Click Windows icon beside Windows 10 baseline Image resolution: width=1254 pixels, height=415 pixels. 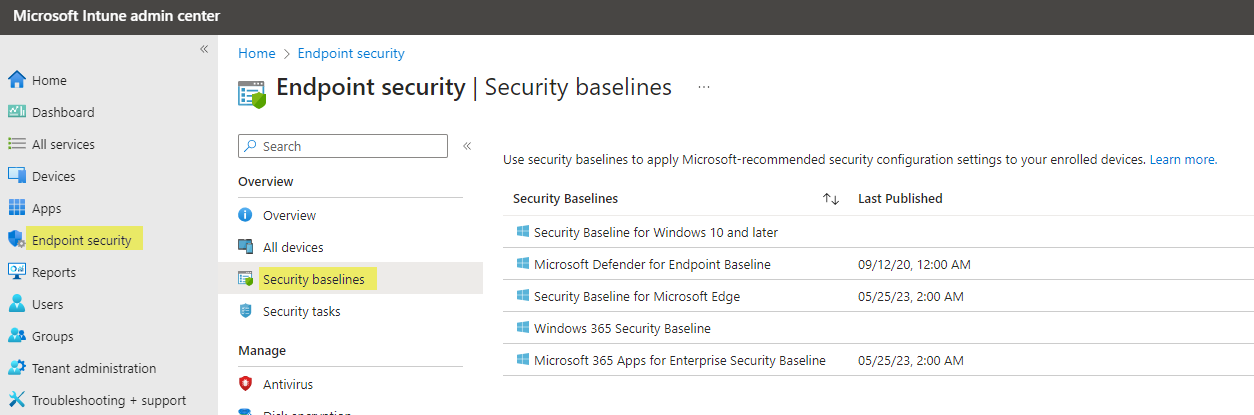pos(522,232)
